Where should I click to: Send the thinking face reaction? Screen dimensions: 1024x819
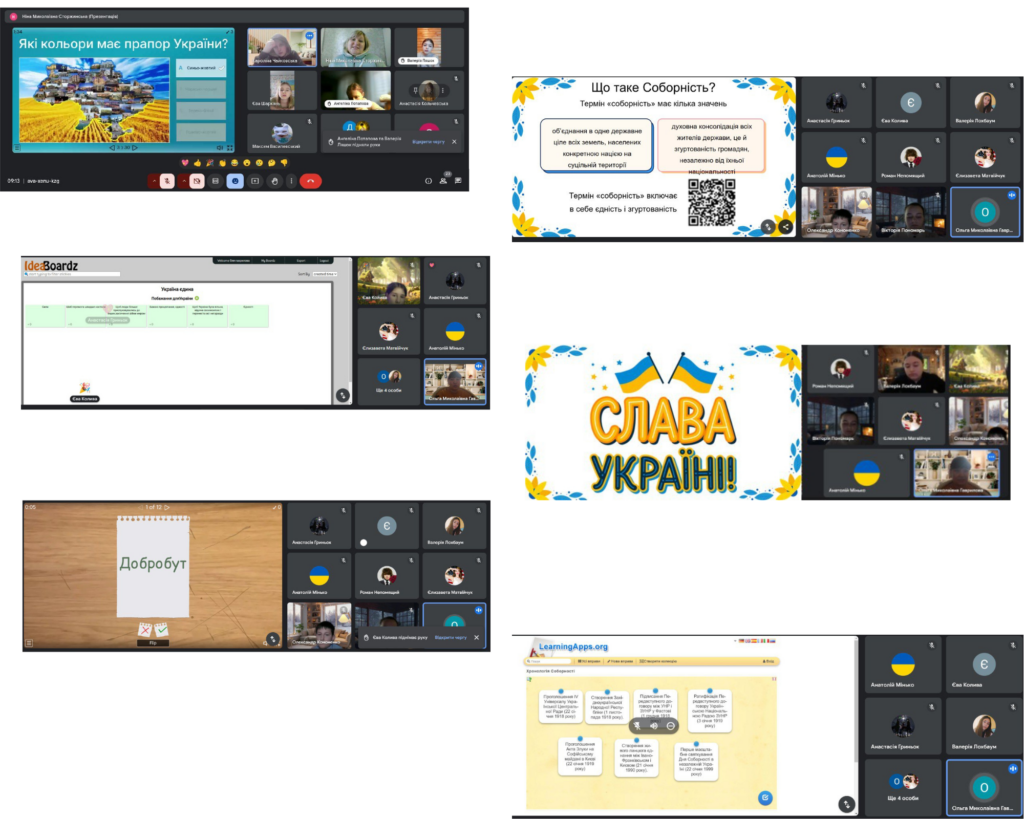pyautogui.click(x=272, y=163)
